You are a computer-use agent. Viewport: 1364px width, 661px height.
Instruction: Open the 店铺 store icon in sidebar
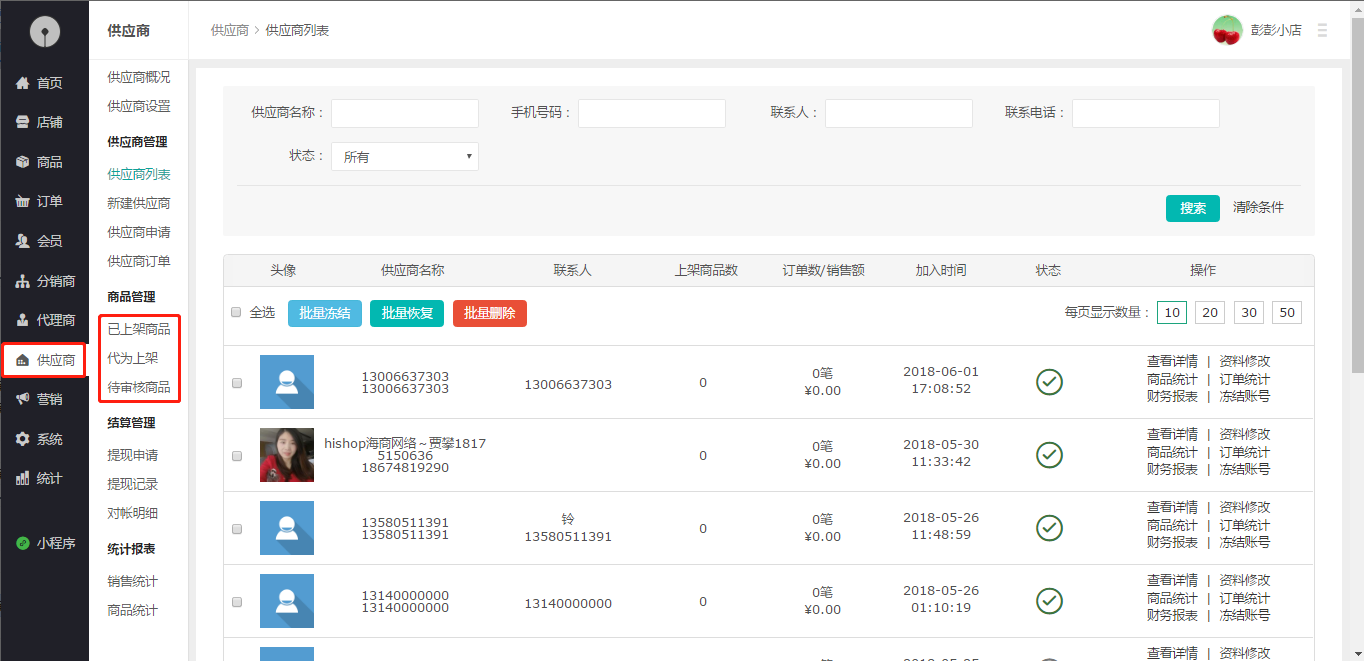[x=22, y=123]
